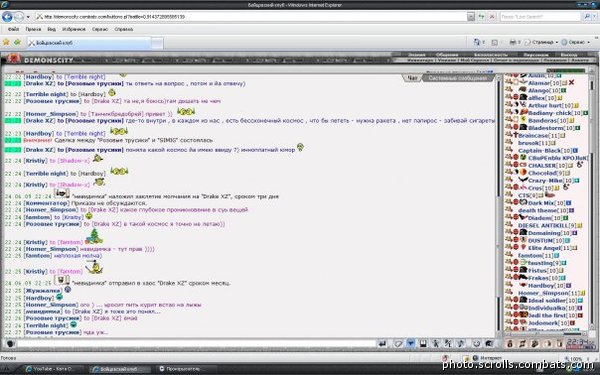Open the Общение game menu
Image resolution: width=600 pixels, height=375 pixels.
point(447,55)
